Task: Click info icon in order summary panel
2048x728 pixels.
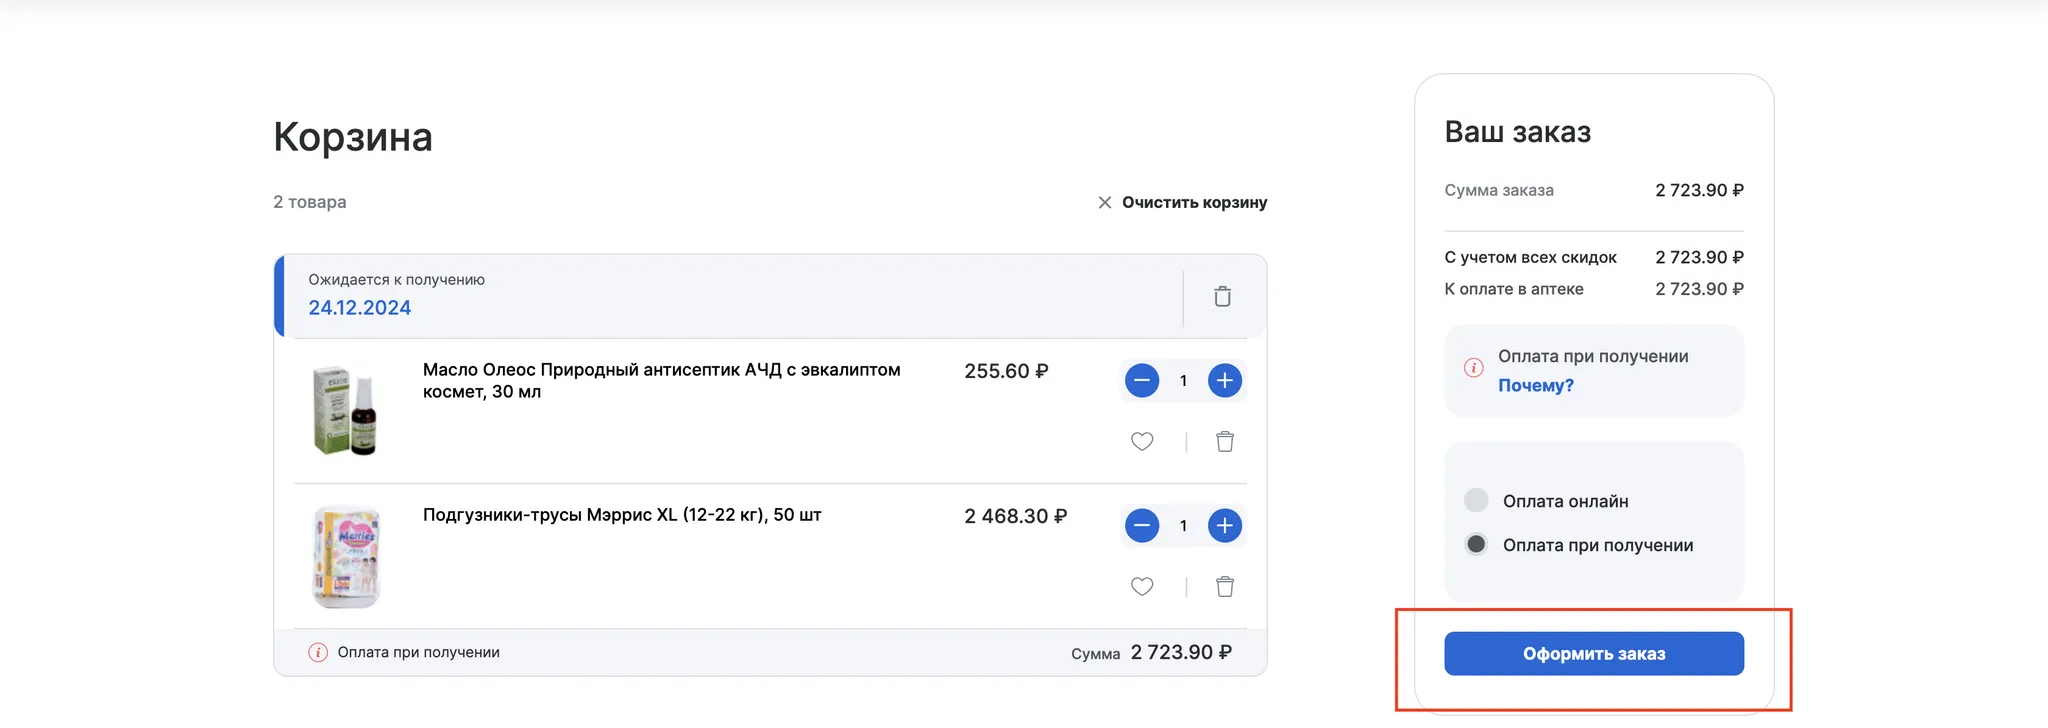Action: pos(1474,368)
